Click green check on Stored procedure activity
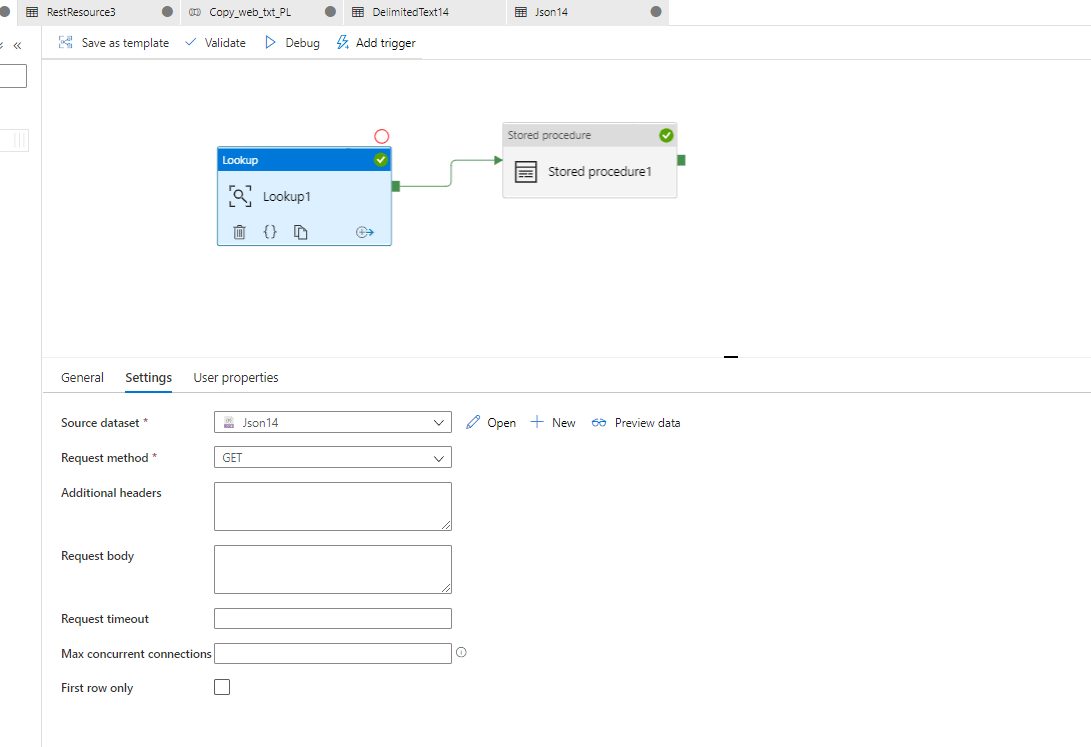1091x747 pixels. click(x=666, y=135)
